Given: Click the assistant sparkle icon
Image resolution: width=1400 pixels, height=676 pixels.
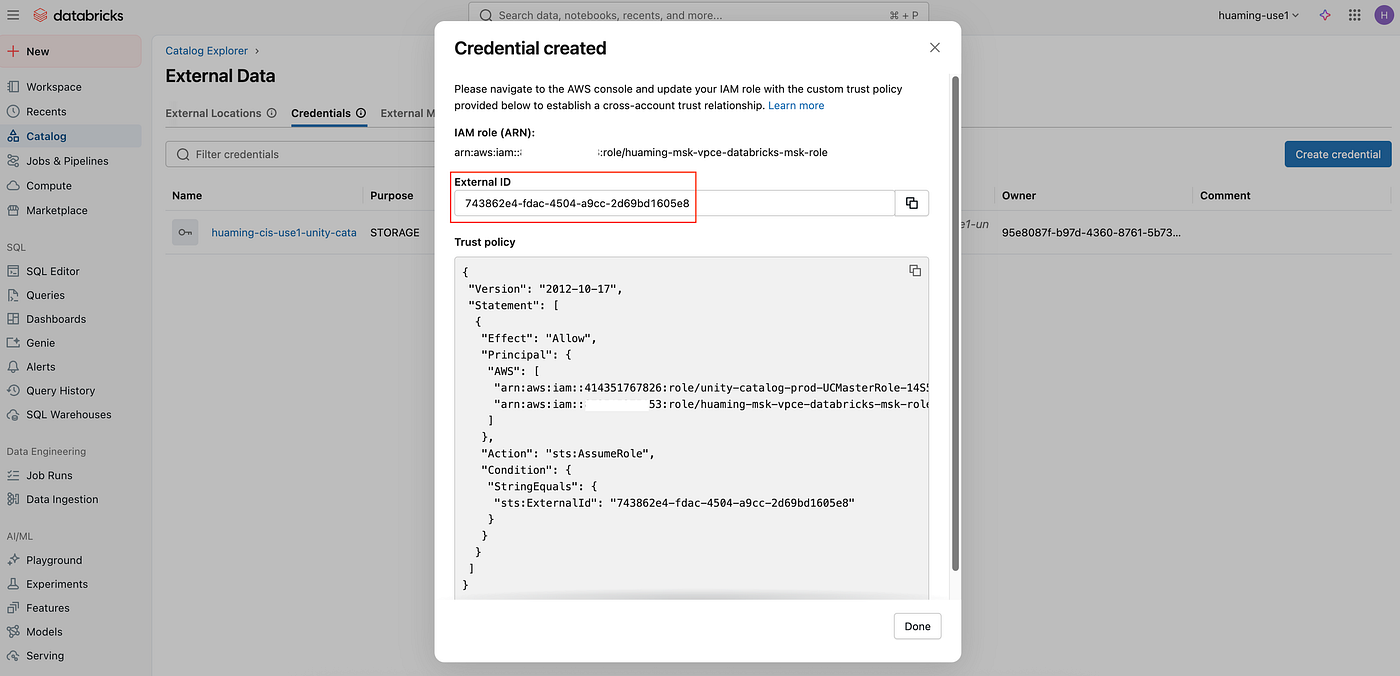Looking at the screenshot, I should [x=1326, y=15].
